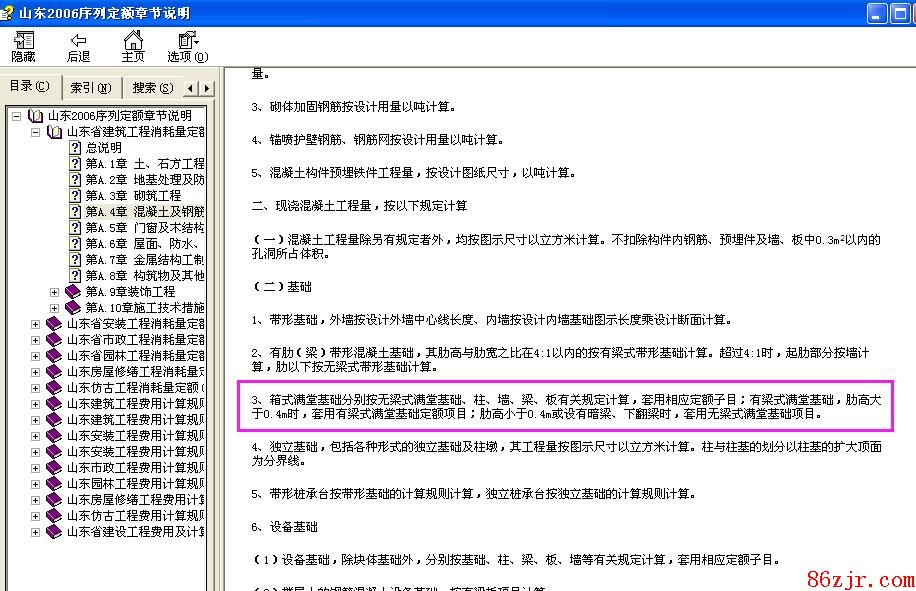Image resolution: width=916 pixels, height=591 pixels.
Task: Open the 主页 (Home) toolbar icon
Action: [133, 46]
